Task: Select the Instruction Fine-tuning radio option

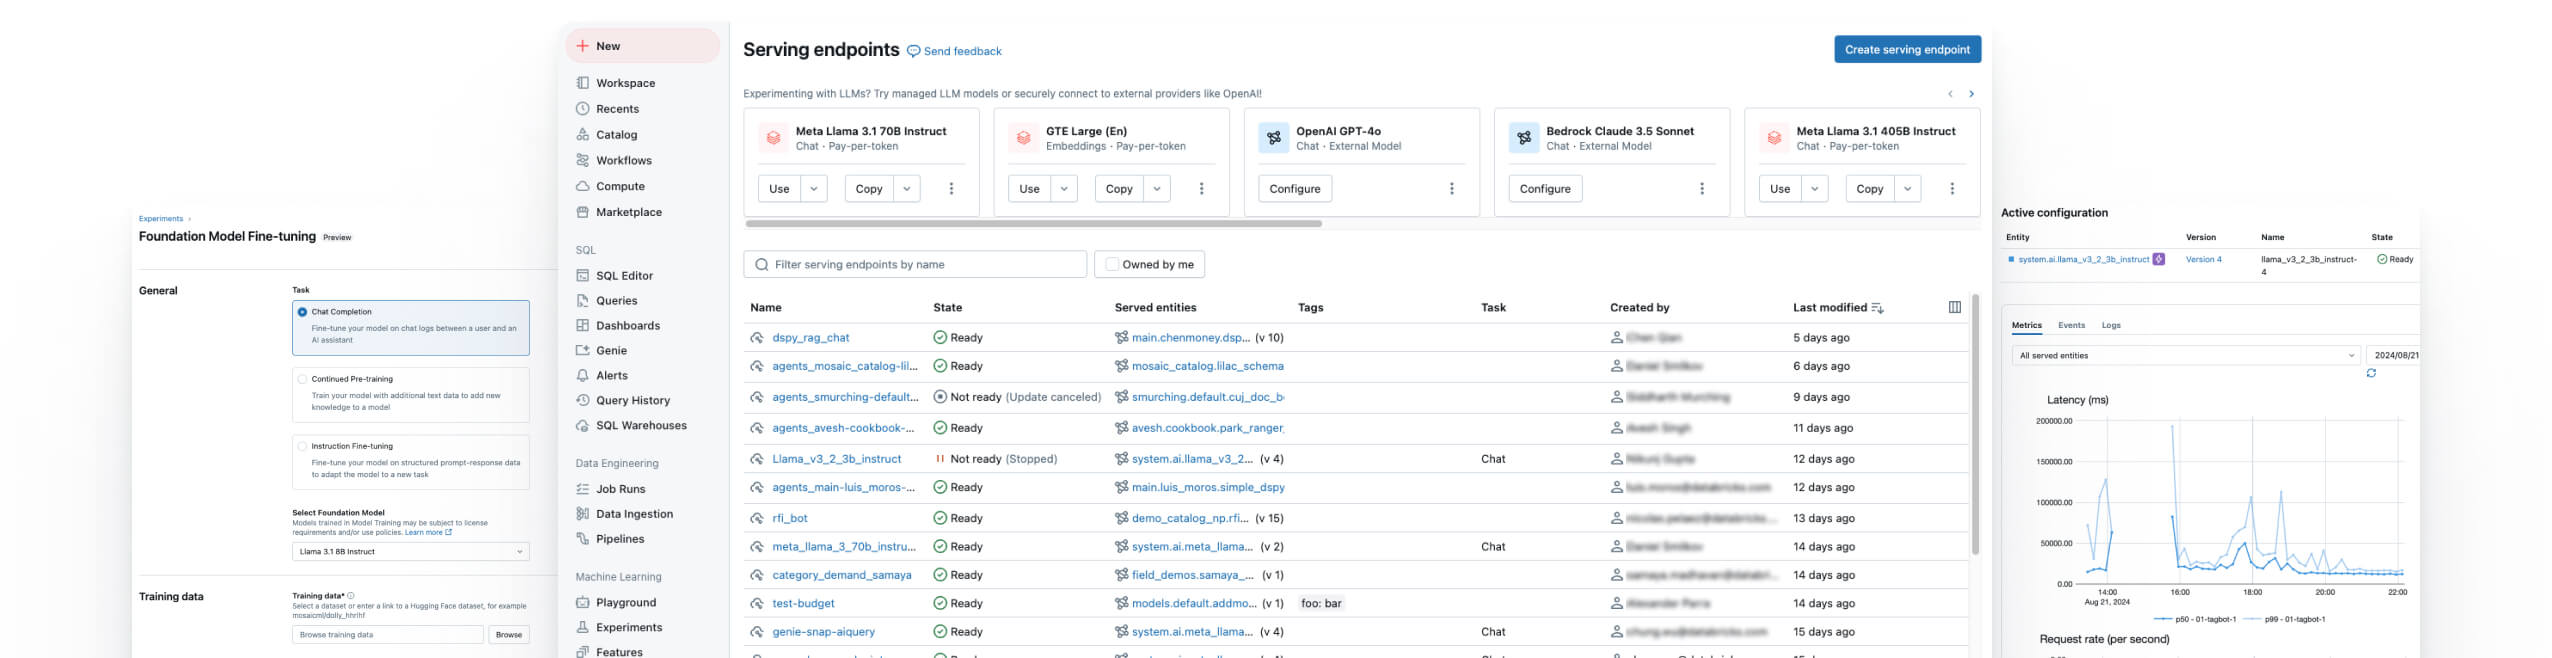Action: tap(302, 446)
